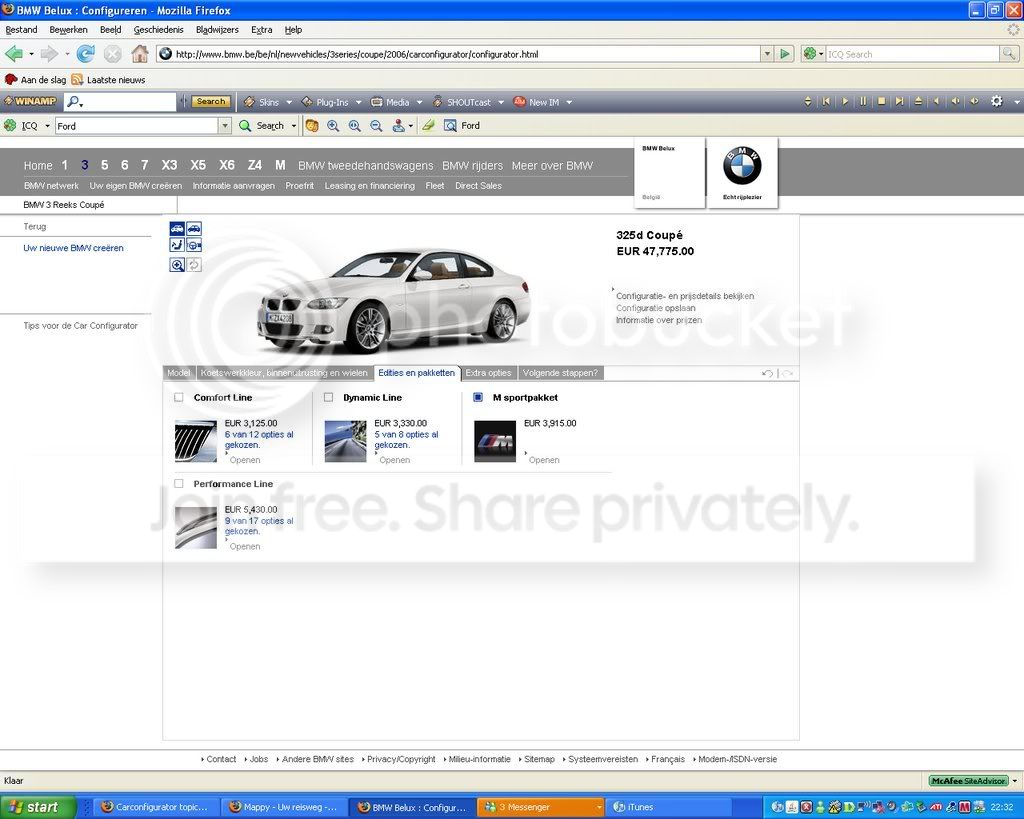The width and height of the screenshot is (1024, 819).
Task: Tick the Dynamic Line checkbox
Action: click(328, 397)
